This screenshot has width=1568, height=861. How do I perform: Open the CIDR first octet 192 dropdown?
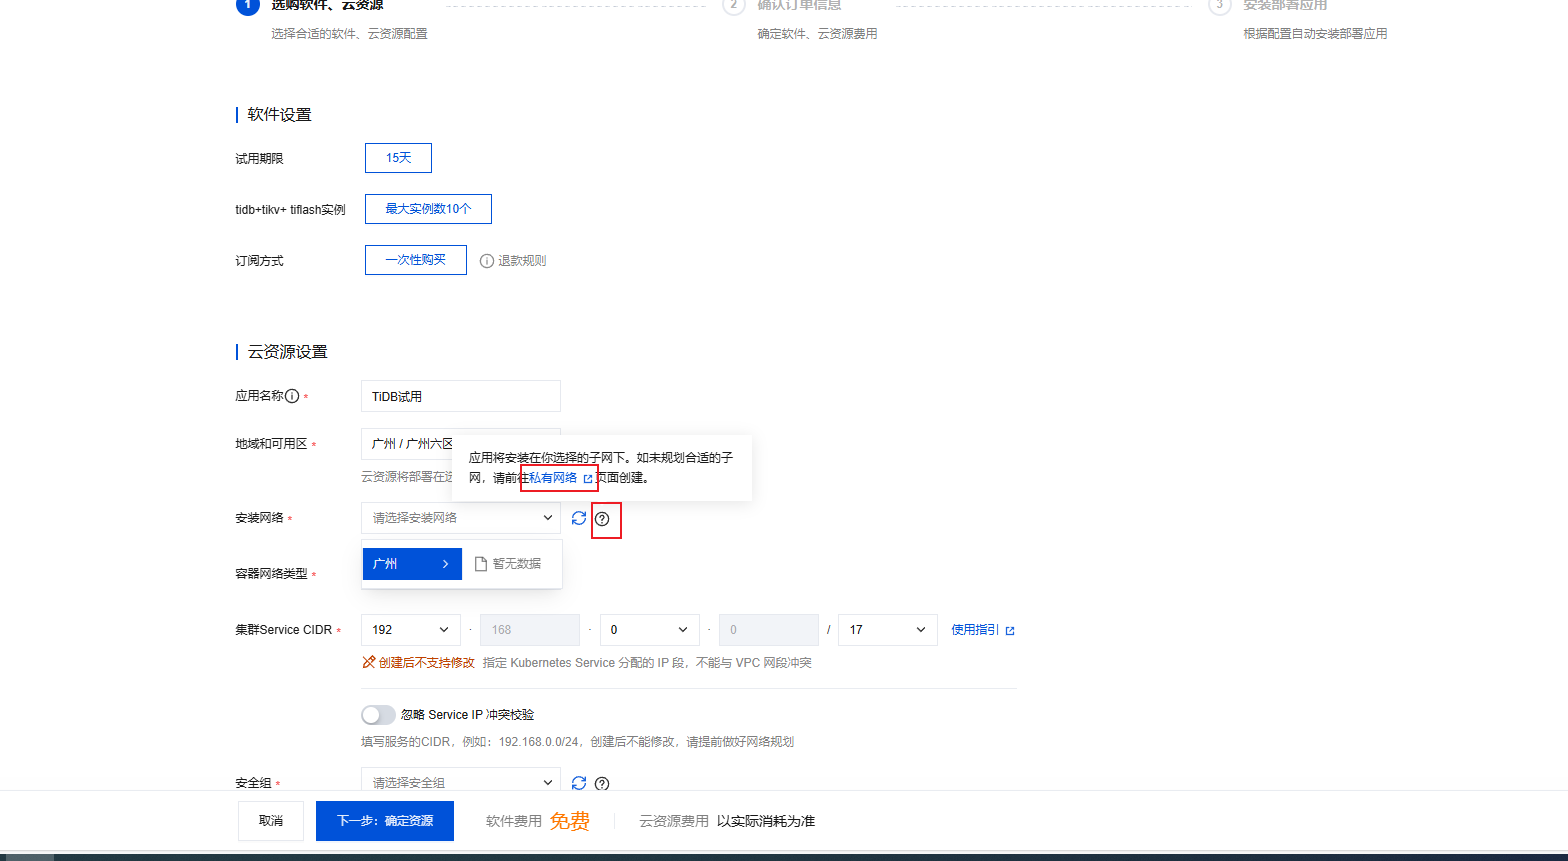[x=410, y=630]
